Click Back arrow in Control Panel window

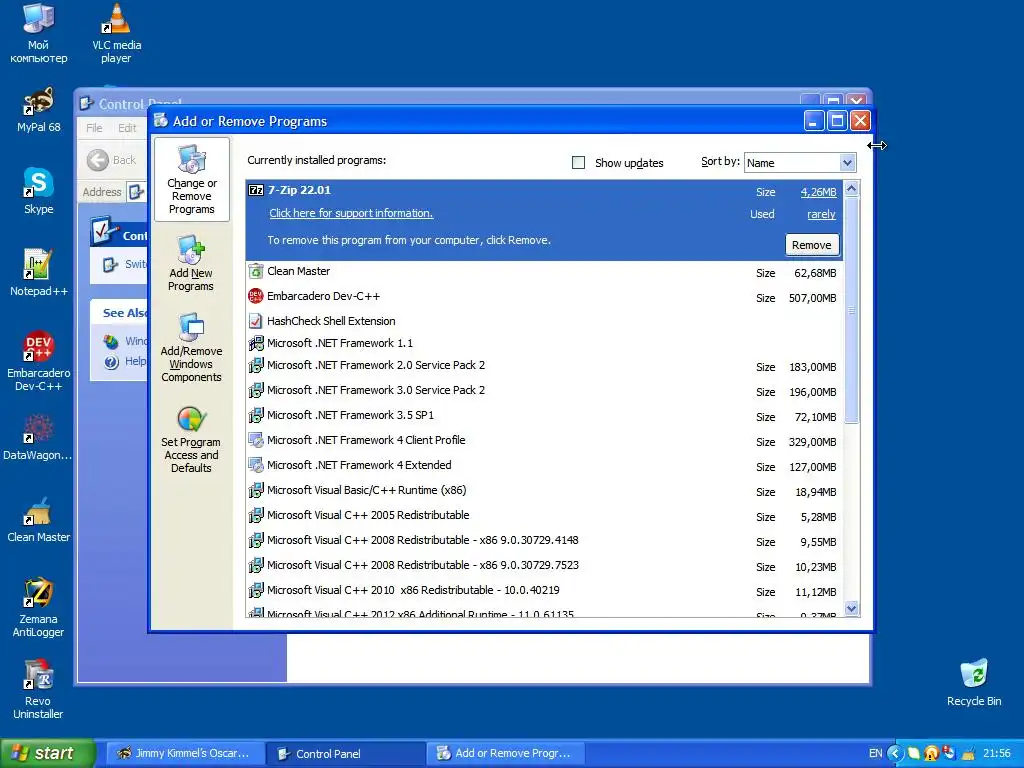98,160
